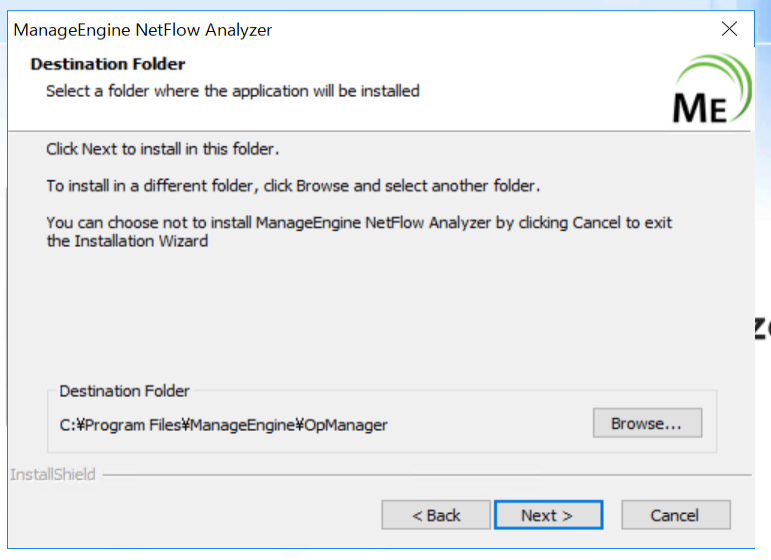Cancel the installation wizard
Screen dimensions: 771x560
point(675,515)
